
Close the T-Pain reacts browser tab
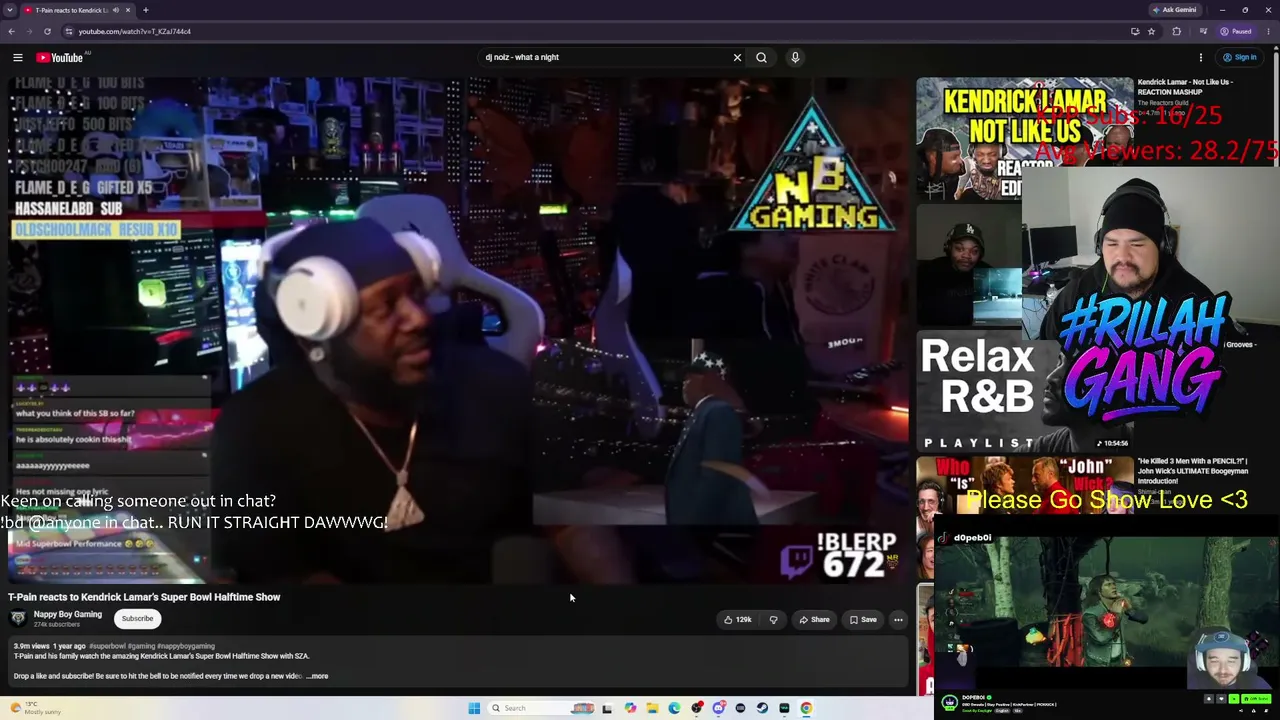pyautogui.click(x=129, y=10)
